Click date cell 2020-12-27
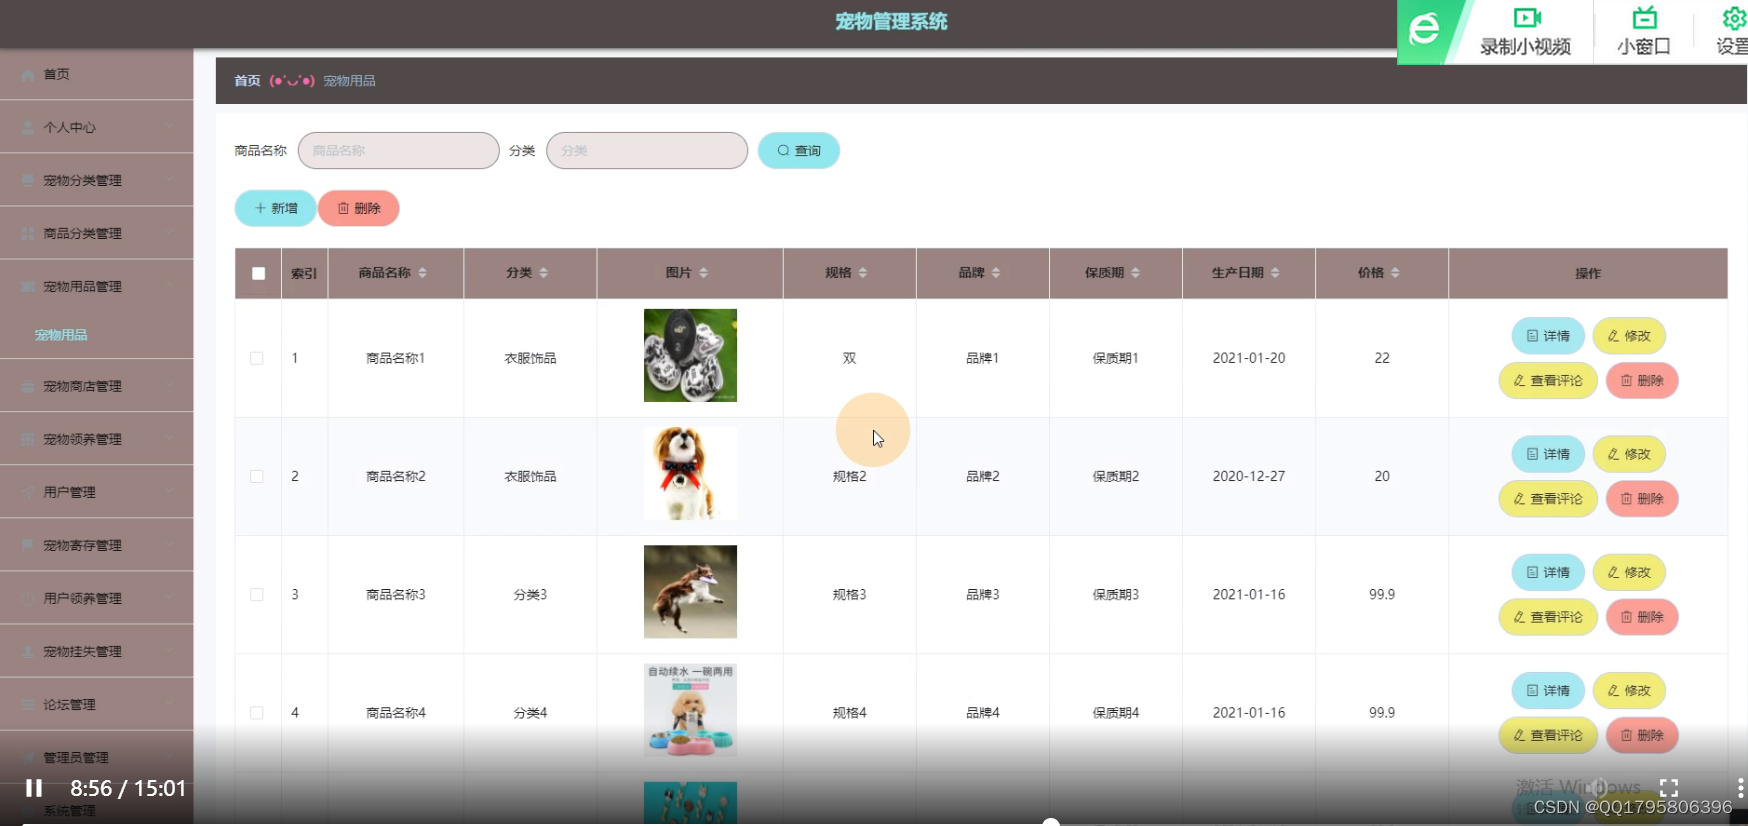This screenshot has width=1748, height=826. (1249, 477)
